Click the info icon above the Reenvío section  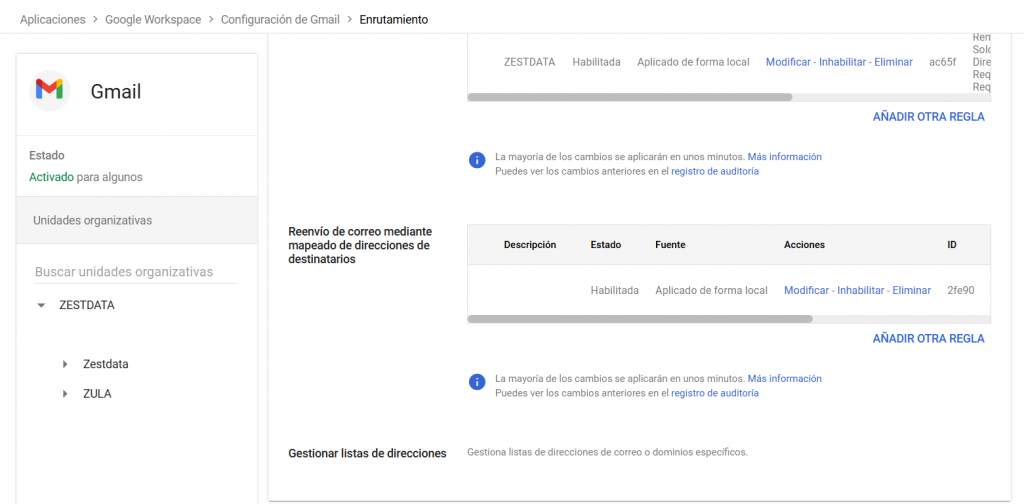pyautogui.click(x=477, y=159)
